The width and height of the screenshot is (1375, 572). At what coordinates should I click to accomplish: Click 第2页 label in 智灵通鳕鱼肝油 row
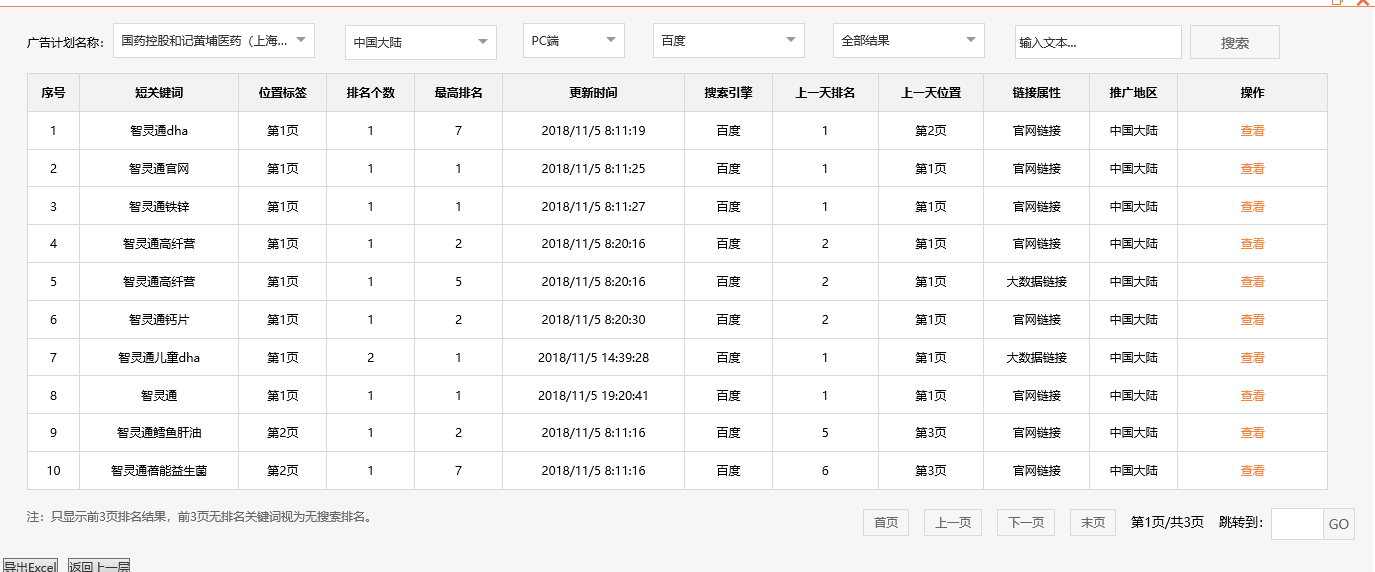(x=283, y=433)
